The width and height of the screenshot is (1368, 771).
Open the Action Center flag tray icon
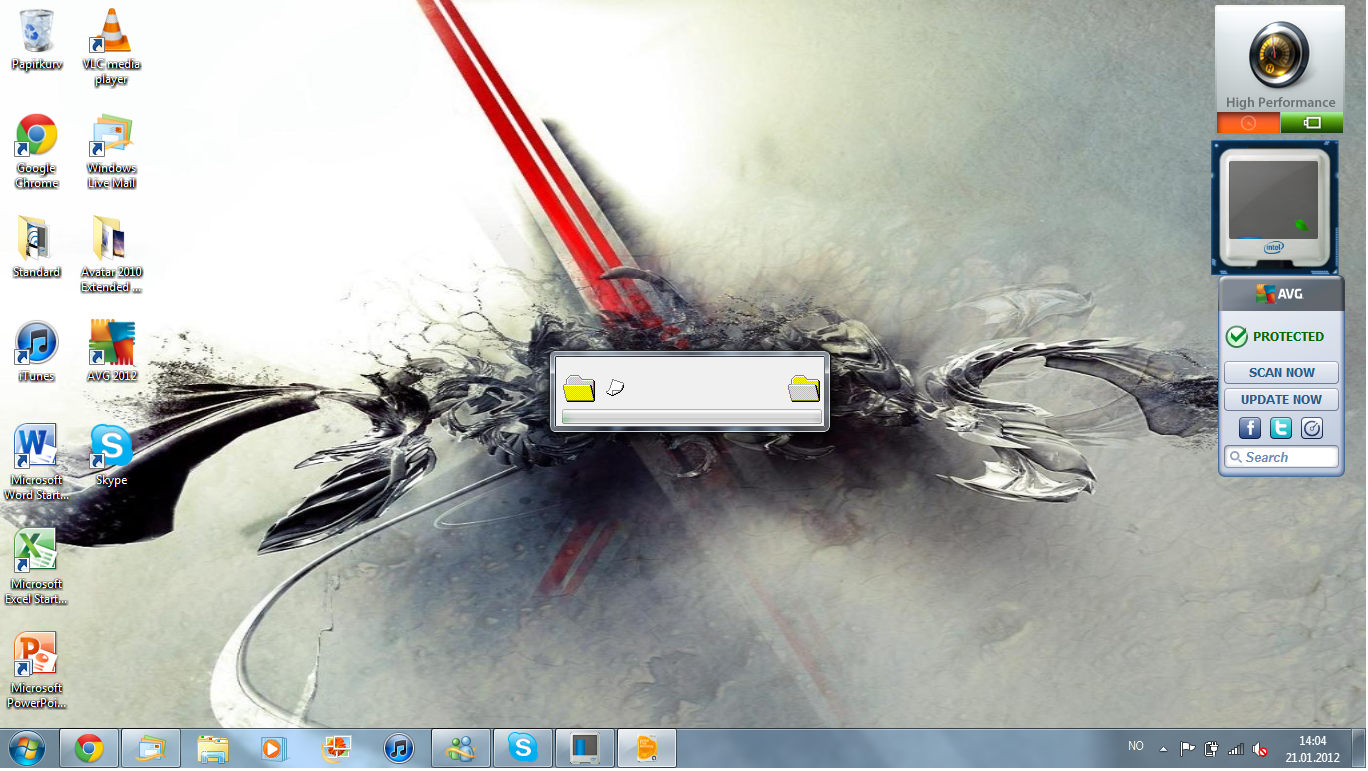click(1187, 749)
